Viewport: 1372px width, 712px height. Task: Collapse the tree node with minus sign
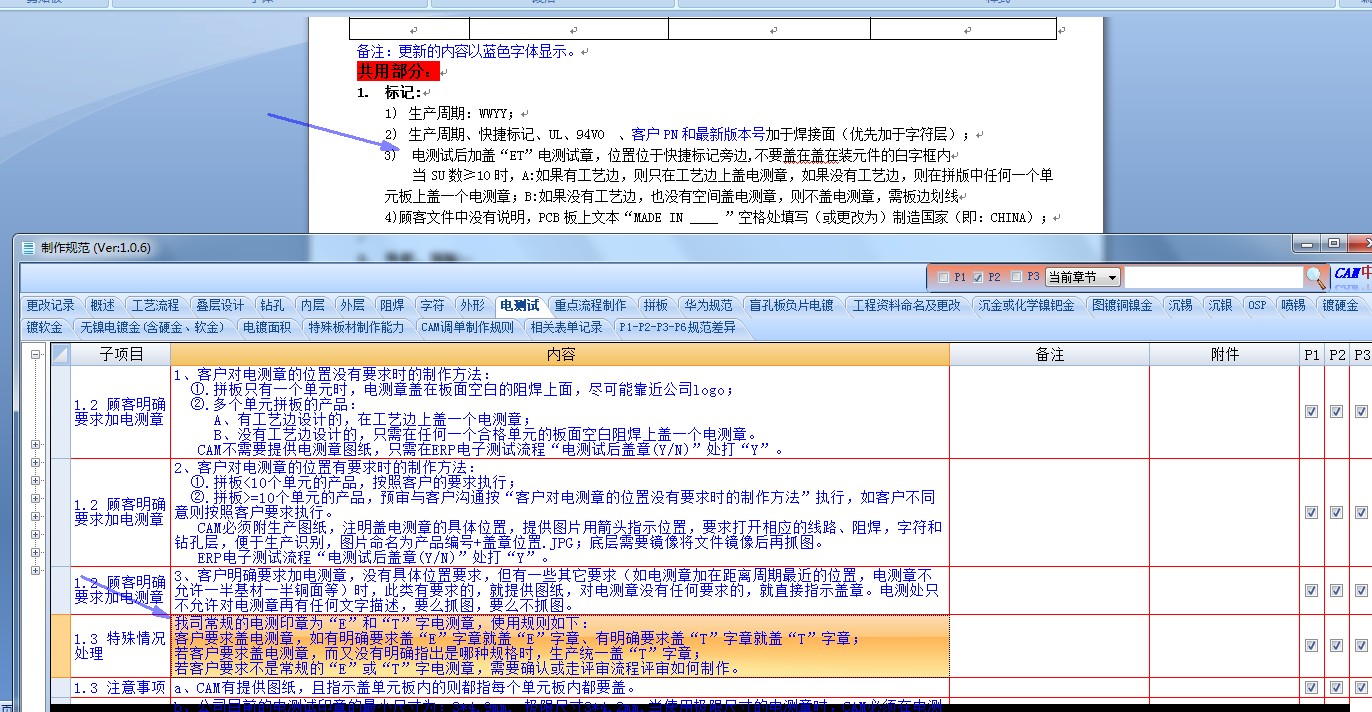pos(36,354)
